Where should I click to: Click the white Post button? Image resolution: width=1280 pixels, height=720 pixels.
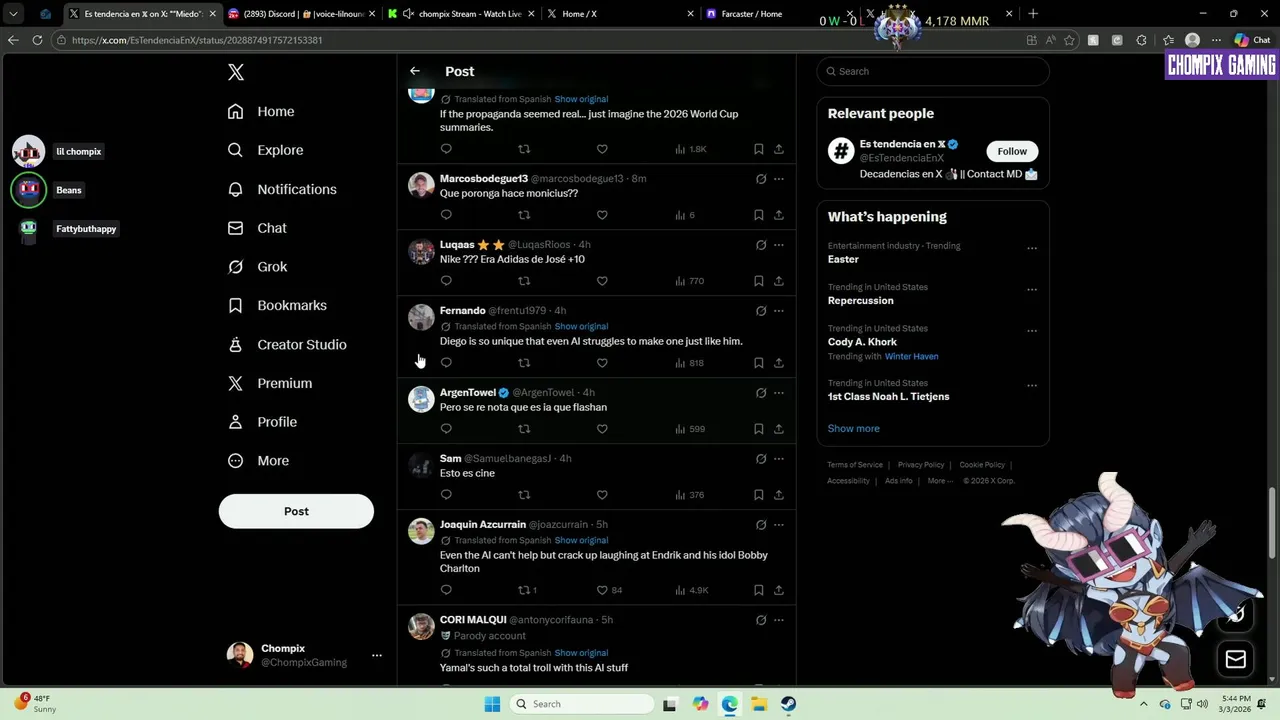click(x=296, y=511)
